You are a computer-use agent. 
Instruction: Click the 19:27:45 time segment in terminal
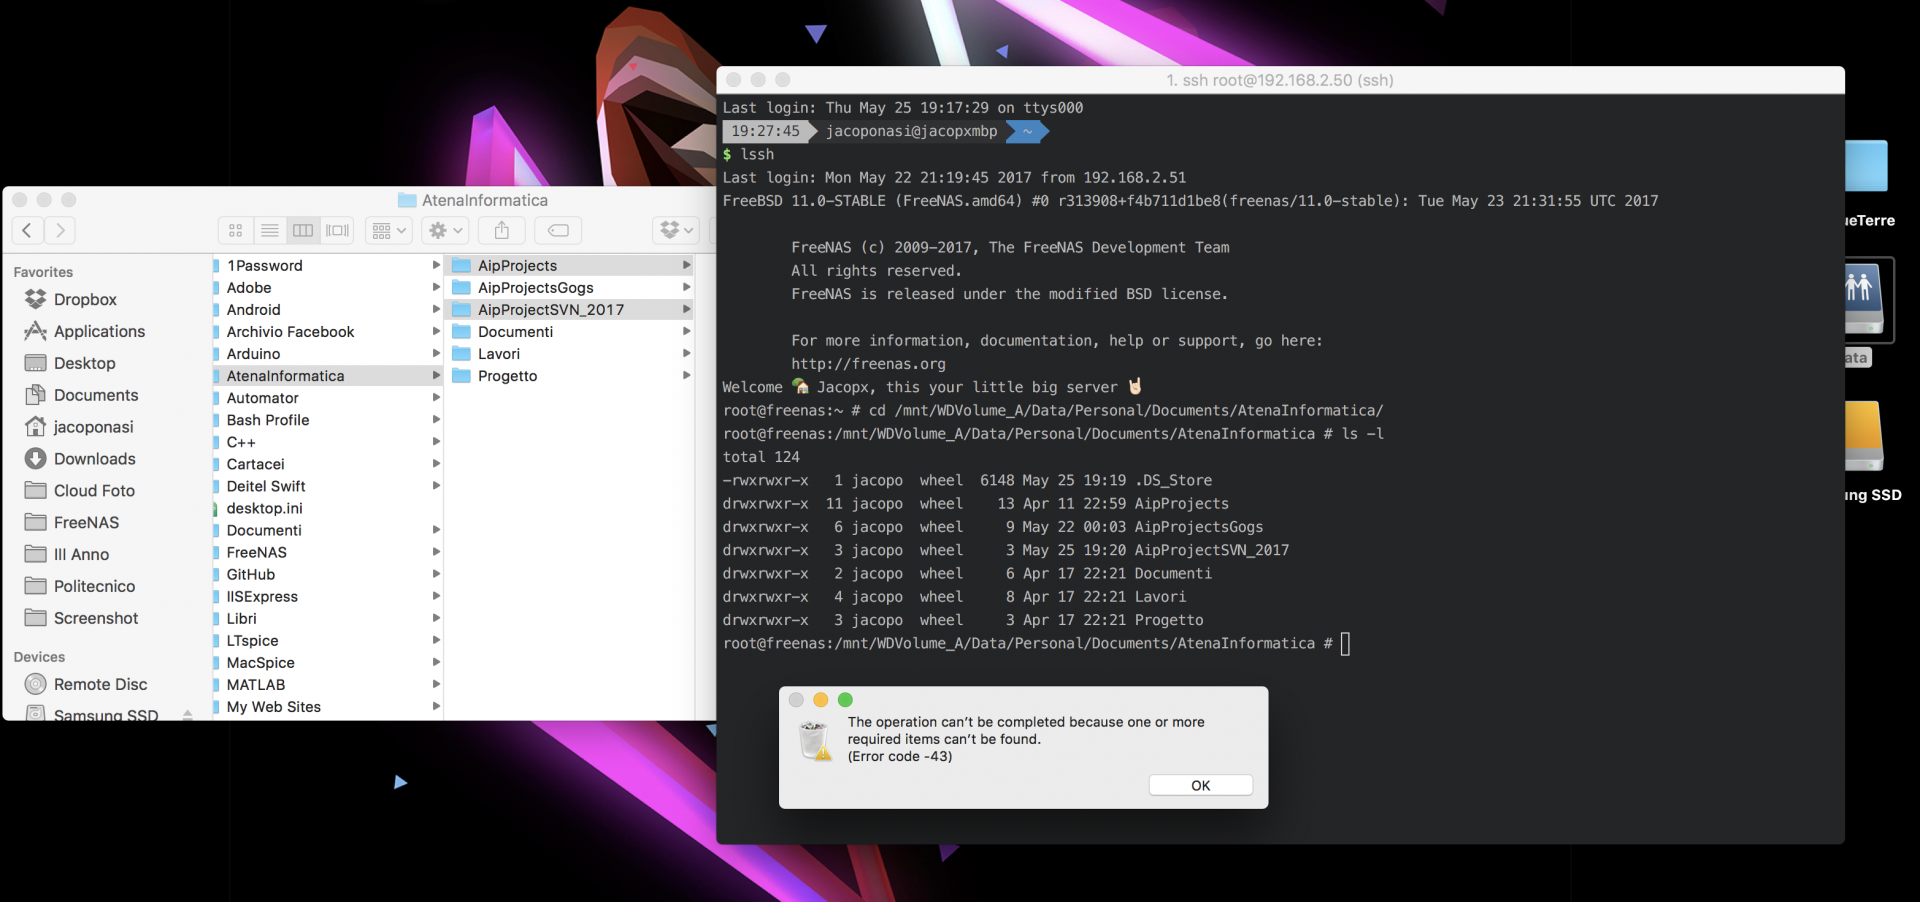point(765,131)
